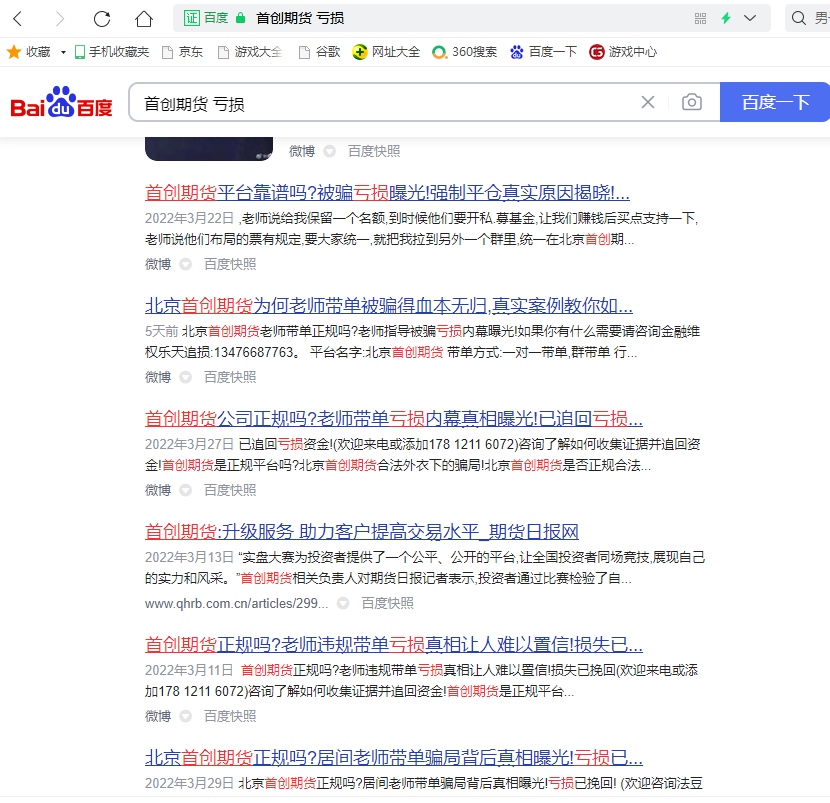This screenshot has height=803, width=830.
Task: Open result 首创期货正规吗?老师违规带单亏损真相
Action: tap(394, 645)
